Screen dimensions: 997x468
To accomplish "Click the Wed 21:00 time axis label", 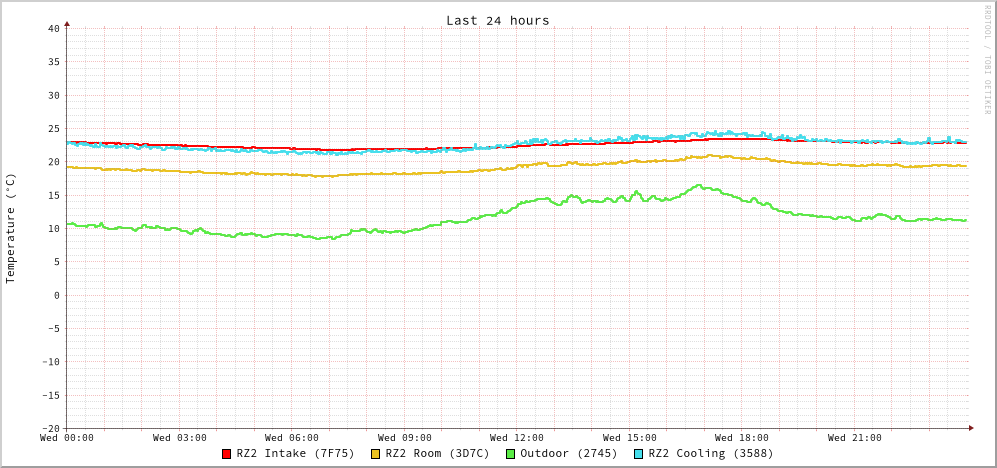I will click(854, 438).
